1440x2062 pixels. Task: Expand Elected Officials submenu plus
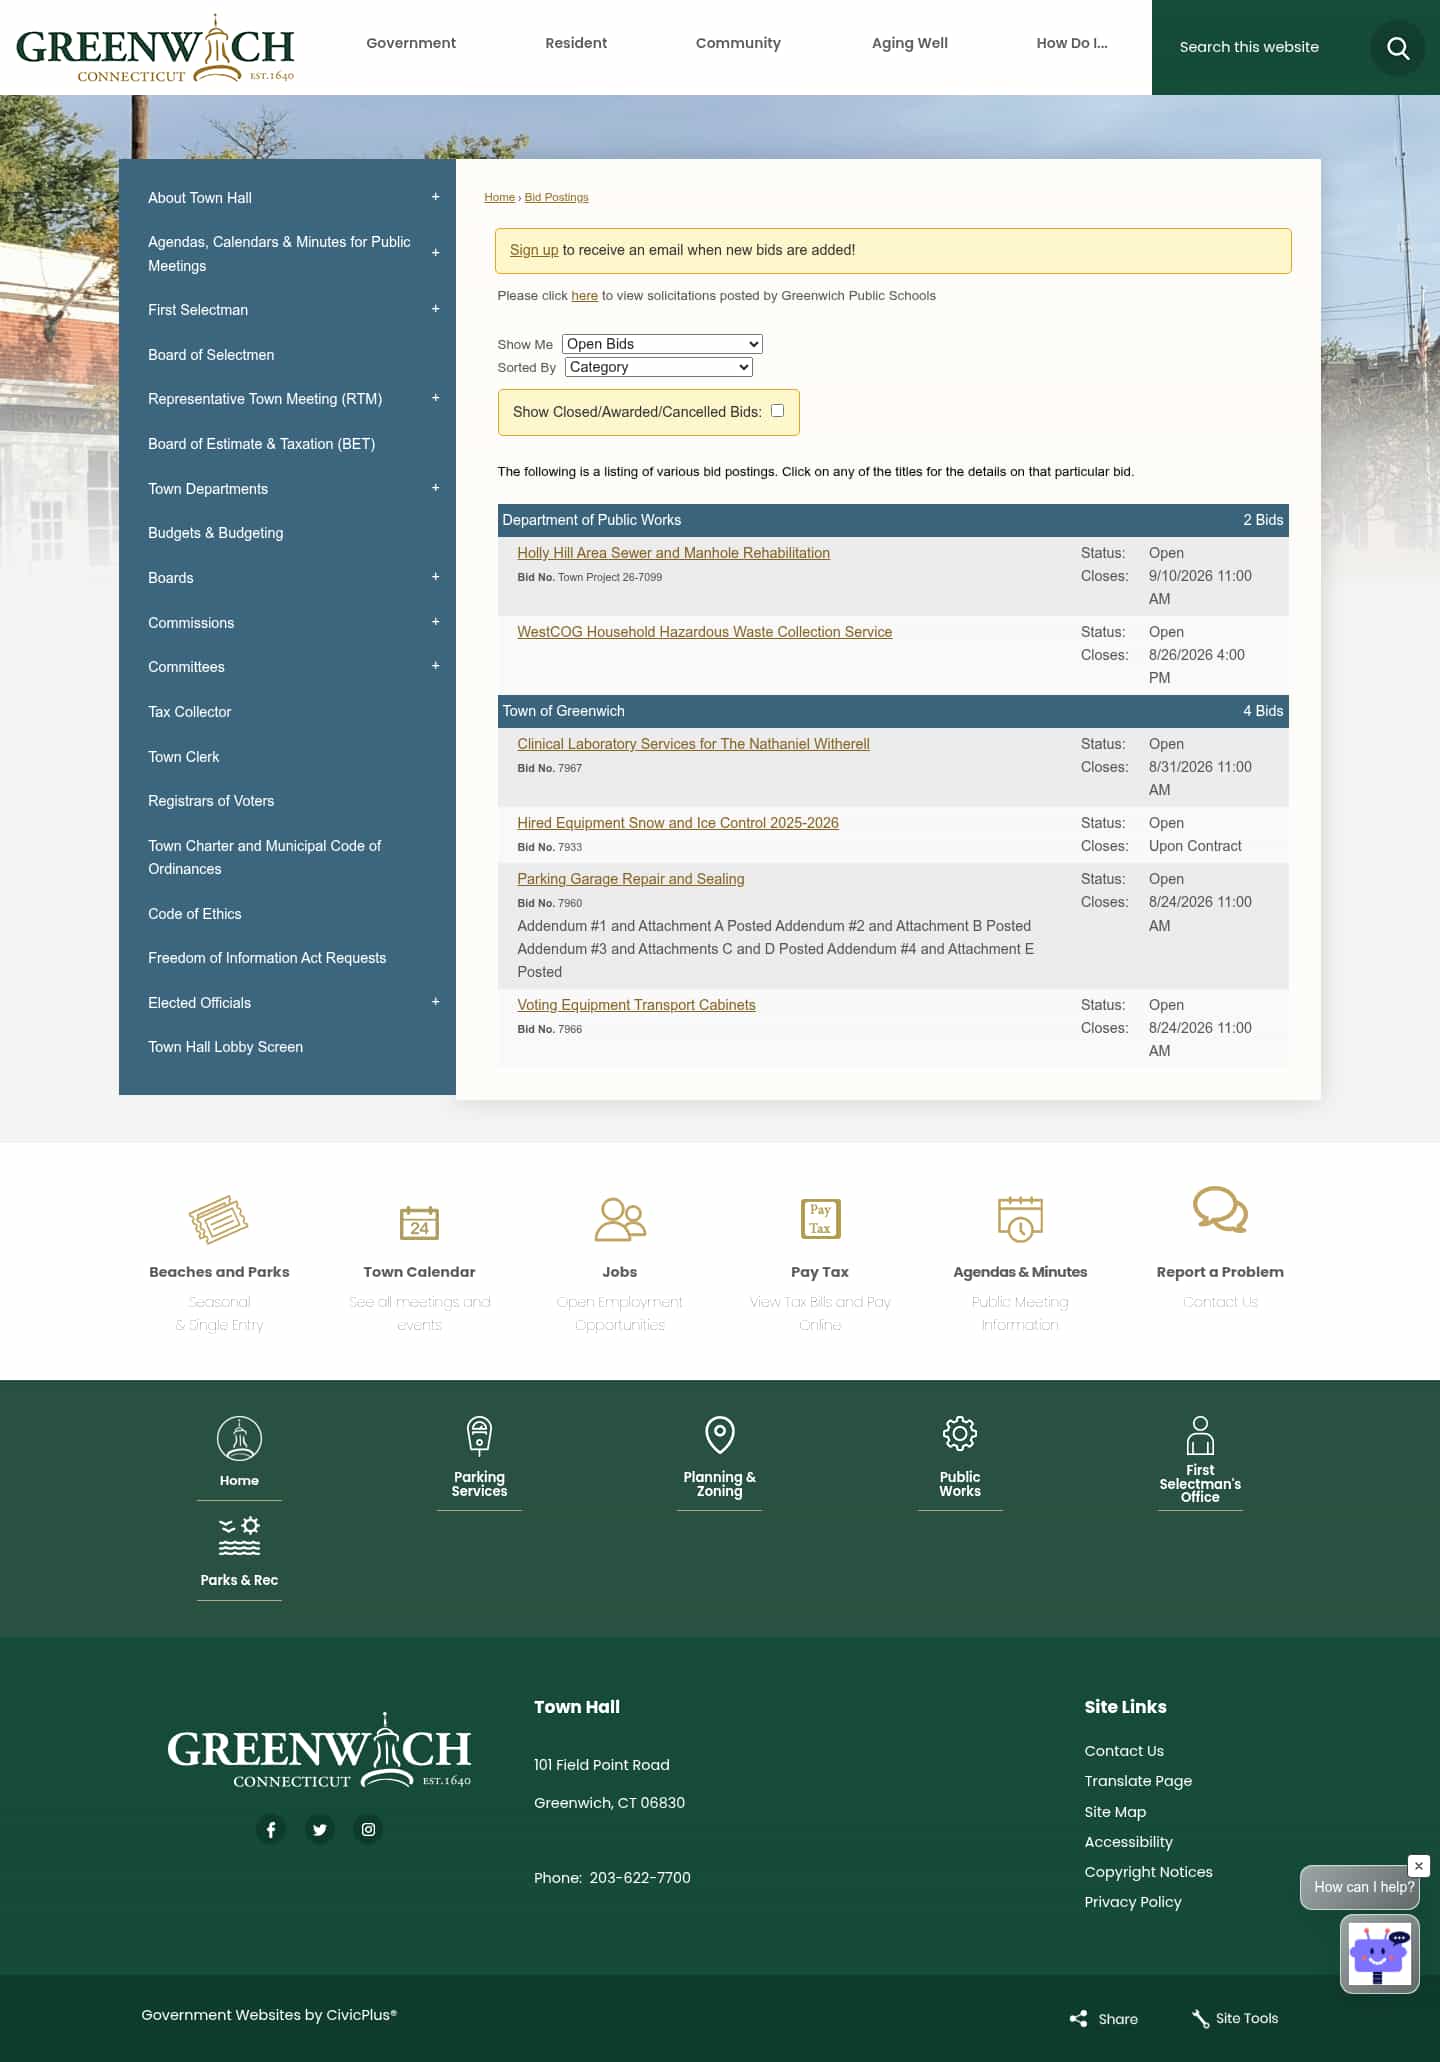[435, 1002]
